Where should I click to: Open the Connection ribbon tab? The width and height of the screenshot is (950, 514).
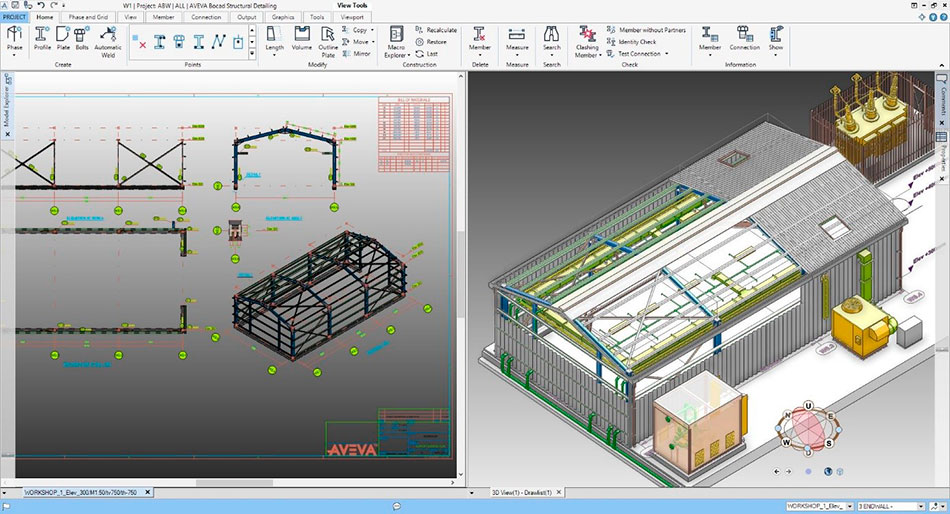pyautogui.click(x=206, y=17)
